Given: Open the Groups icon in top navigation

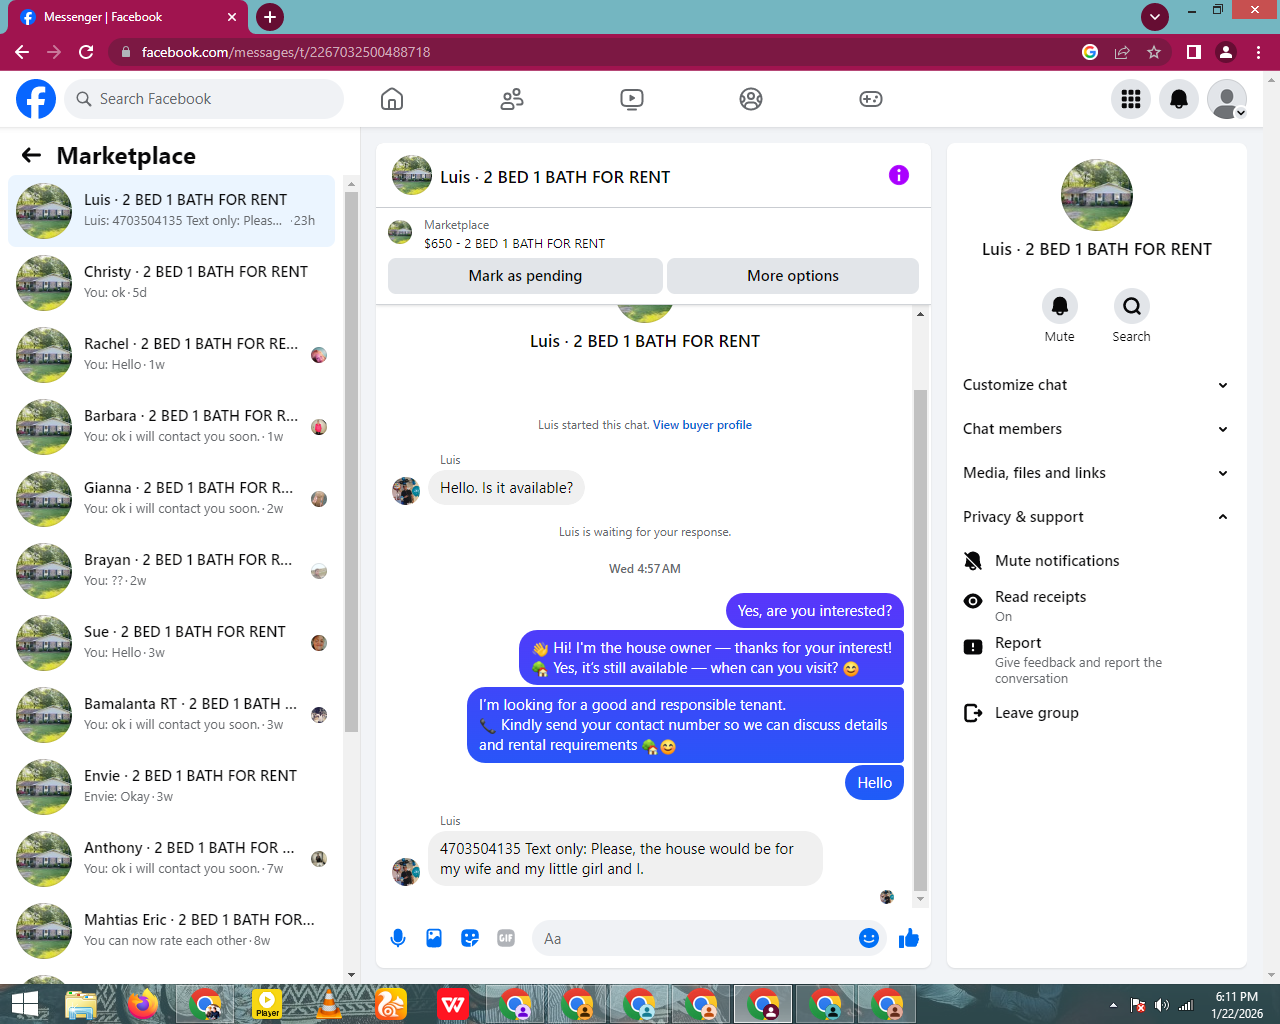Looking at the screenshot, I should pyautogui.click(x=751, y=99).
